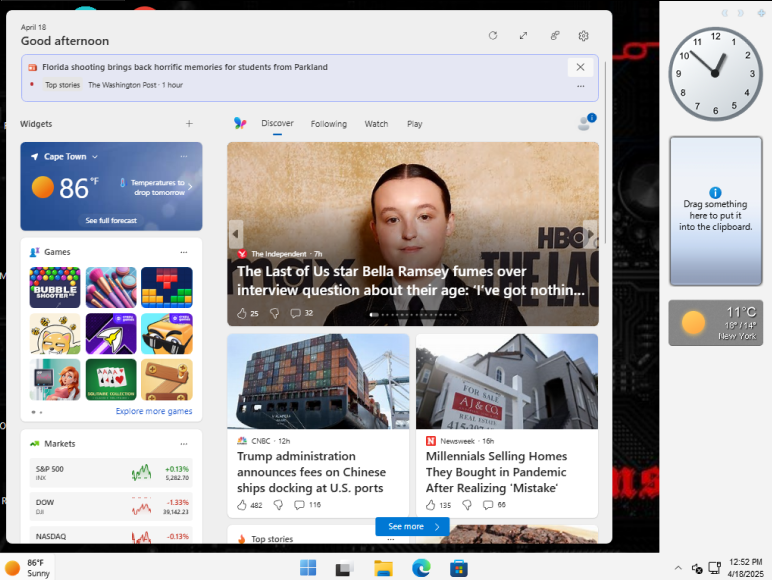This screenshot has width=772, height=580.
Task: Add a widget with the plus icon
Action: coord(189,124)
